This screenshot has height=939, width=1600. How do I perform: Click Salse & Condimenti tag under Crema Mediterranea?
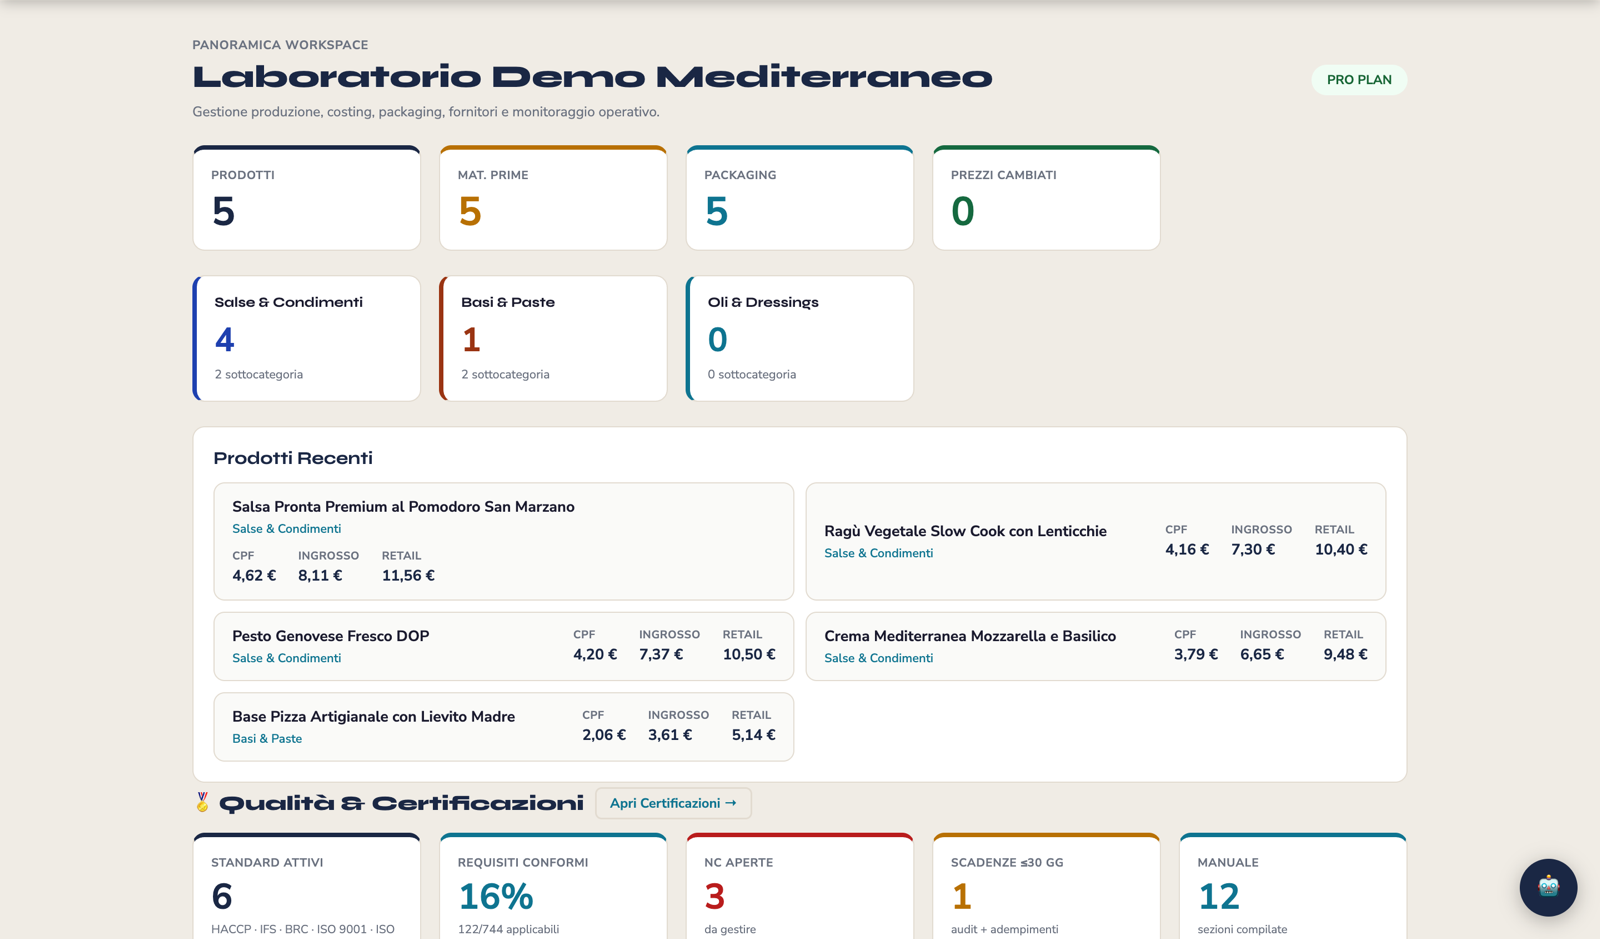click(x=878, y=658)
